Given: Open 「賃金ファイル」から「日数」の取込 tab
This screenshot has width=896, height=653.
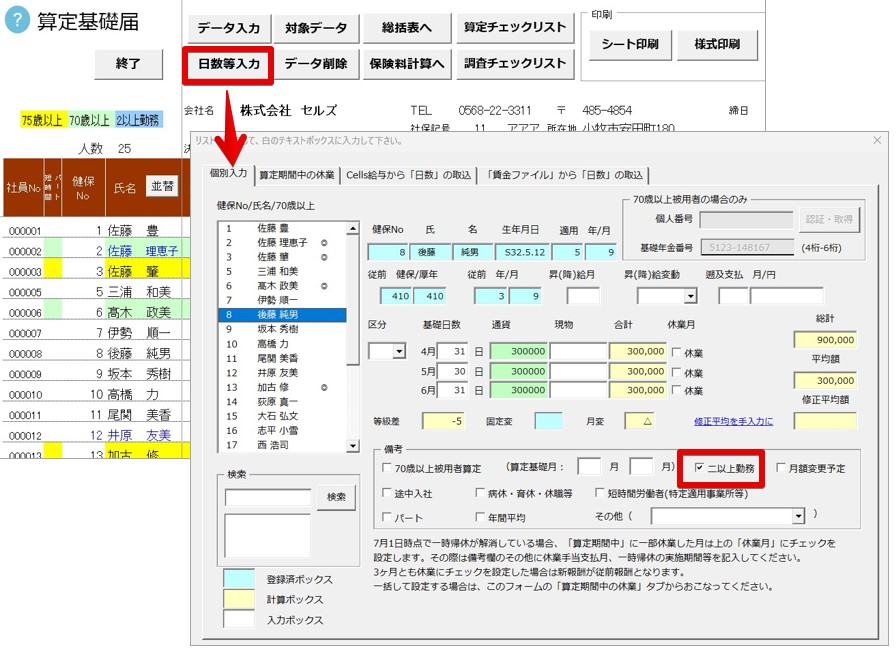Looking at the screenshot, I should 564,175.
